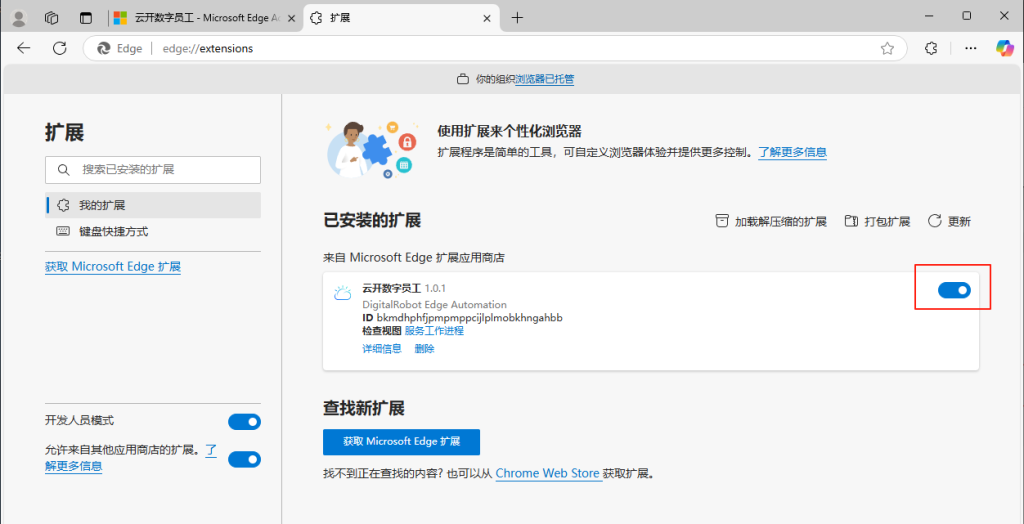Click the 搜索已安装的扩展 search field

tap(153, 170)
